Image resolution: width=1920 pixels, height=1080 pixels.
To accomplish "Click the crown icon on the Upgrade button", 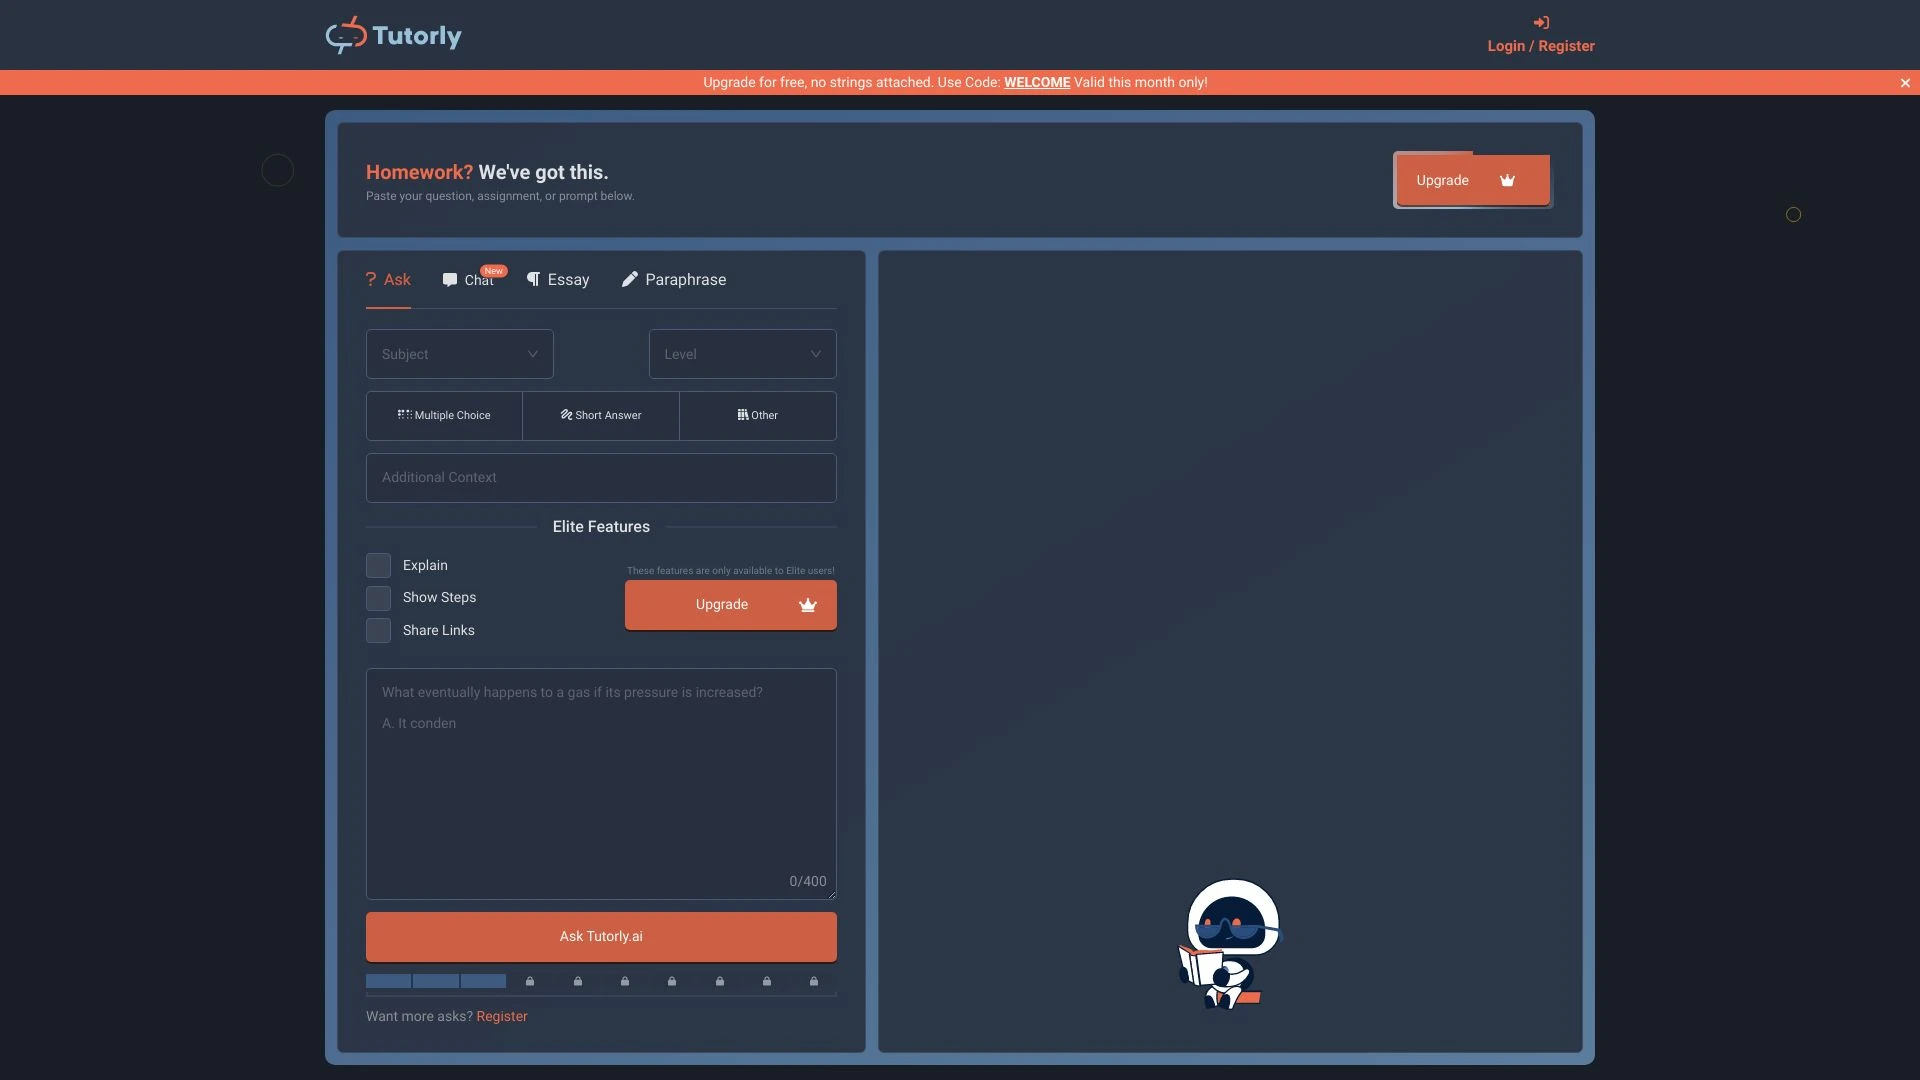I will (x=1508, y=181).
